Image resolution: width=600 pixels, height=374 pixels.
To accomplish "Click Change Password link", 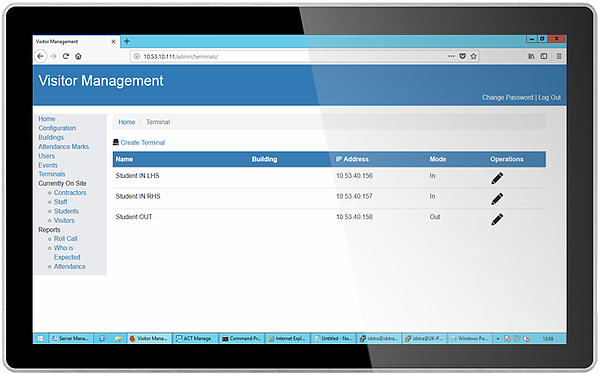I will coord(507,98).
